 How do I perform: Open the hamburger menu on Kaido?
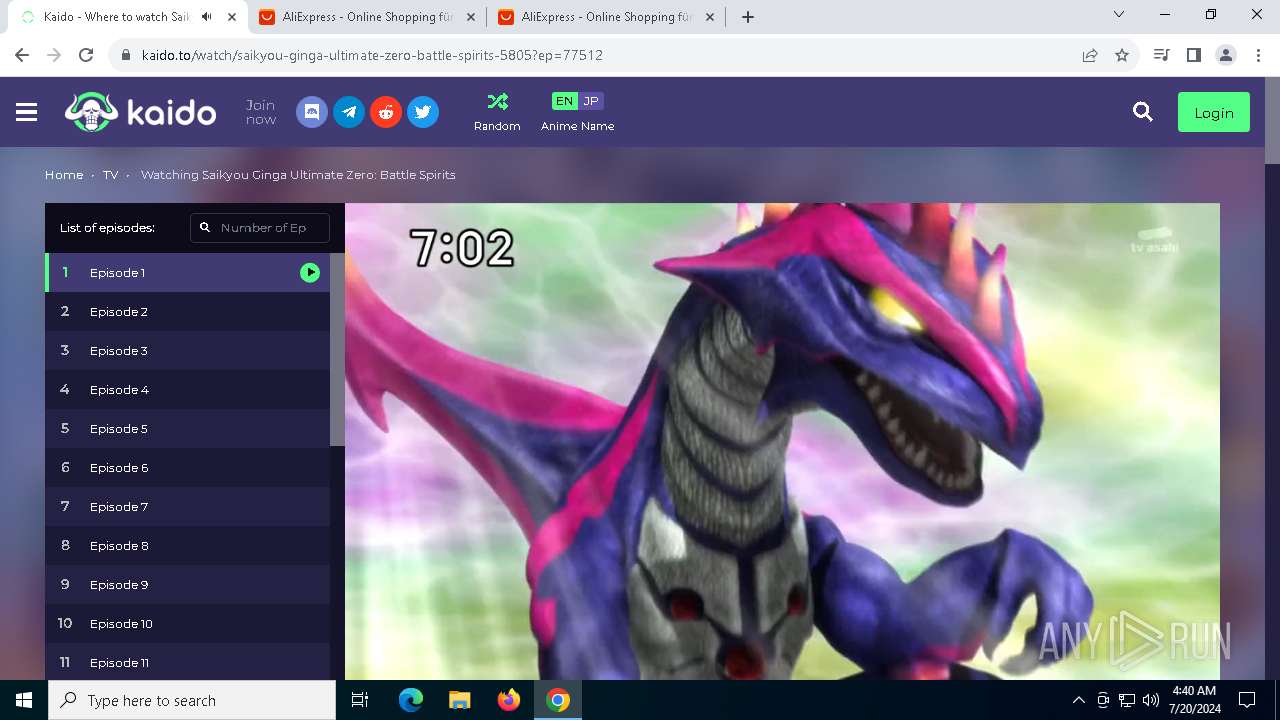pos(27,113)
